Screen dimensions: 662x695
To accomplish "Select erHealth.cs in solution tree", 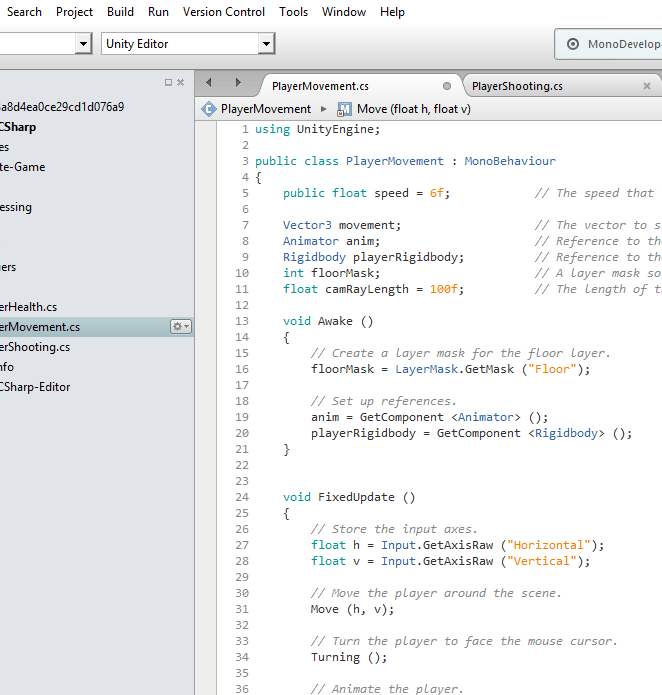I will point(28,307).
